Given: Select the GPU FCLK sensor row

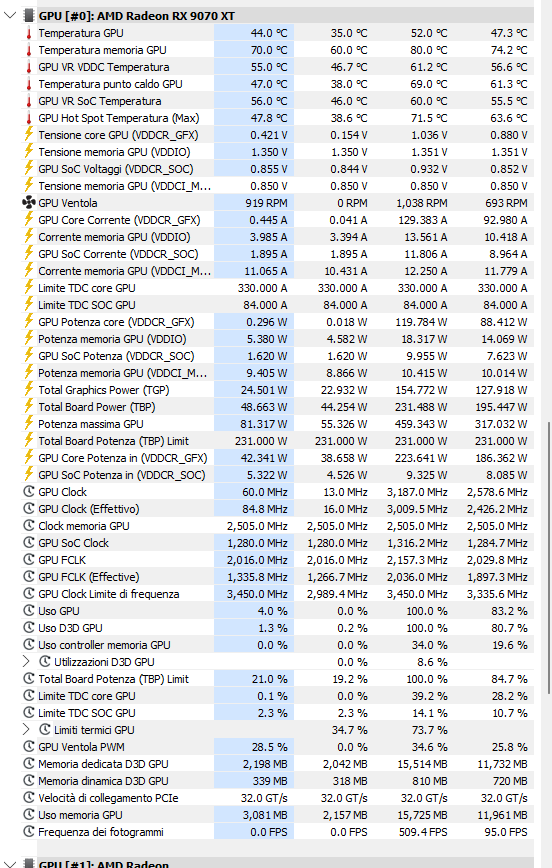Looking at the screenshot, I should 277,560.
